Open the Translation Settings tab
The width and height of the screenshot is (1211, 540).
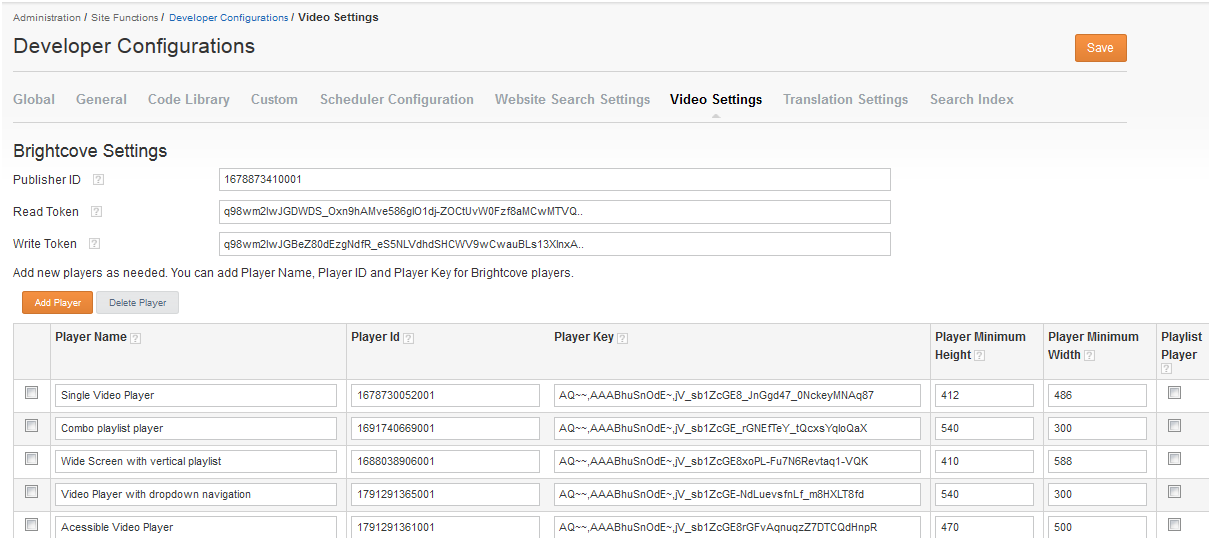point(846,100)
